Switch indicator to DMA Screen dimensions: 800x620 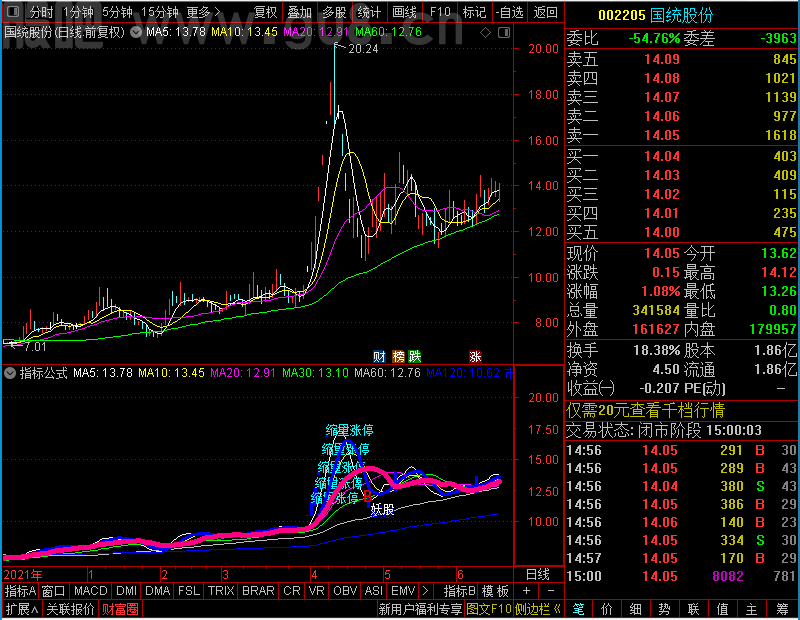(158, 591)
